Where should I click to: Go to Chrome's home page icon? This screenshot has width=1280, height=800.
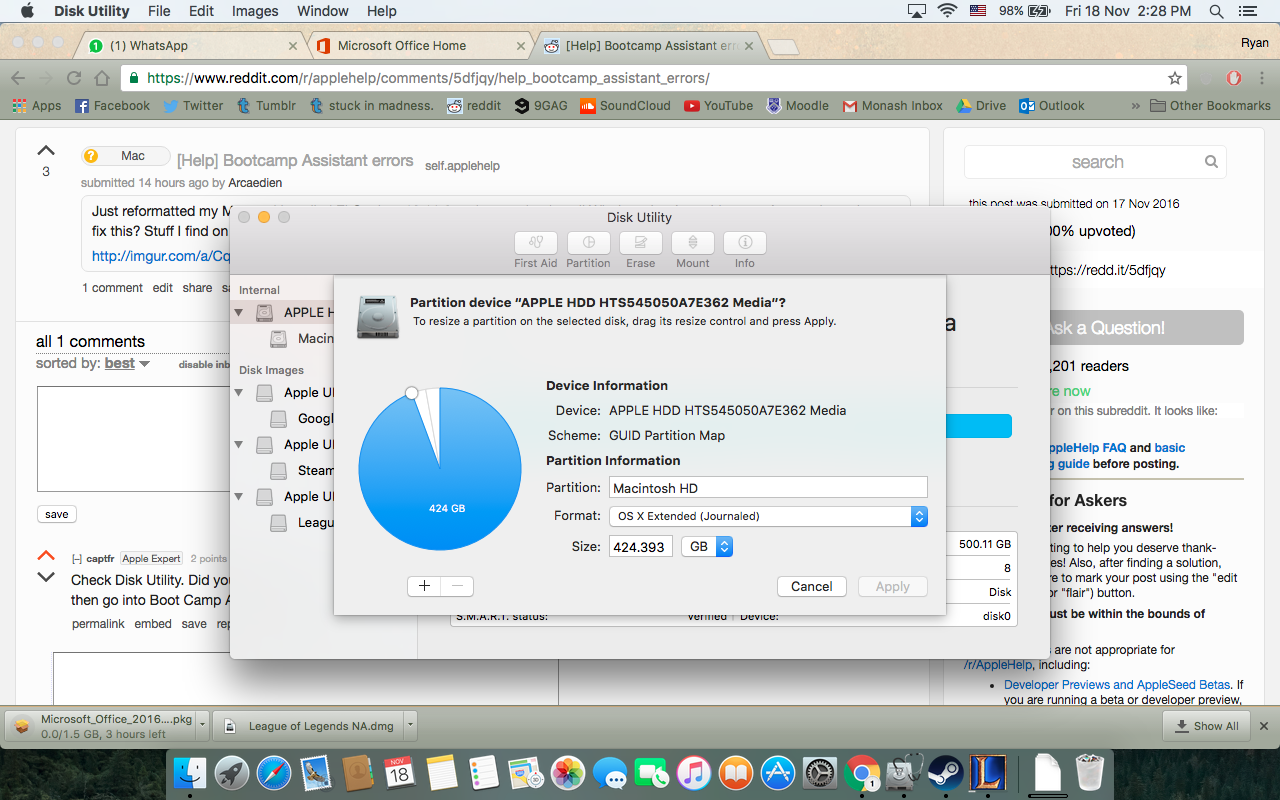click(101, 78)
